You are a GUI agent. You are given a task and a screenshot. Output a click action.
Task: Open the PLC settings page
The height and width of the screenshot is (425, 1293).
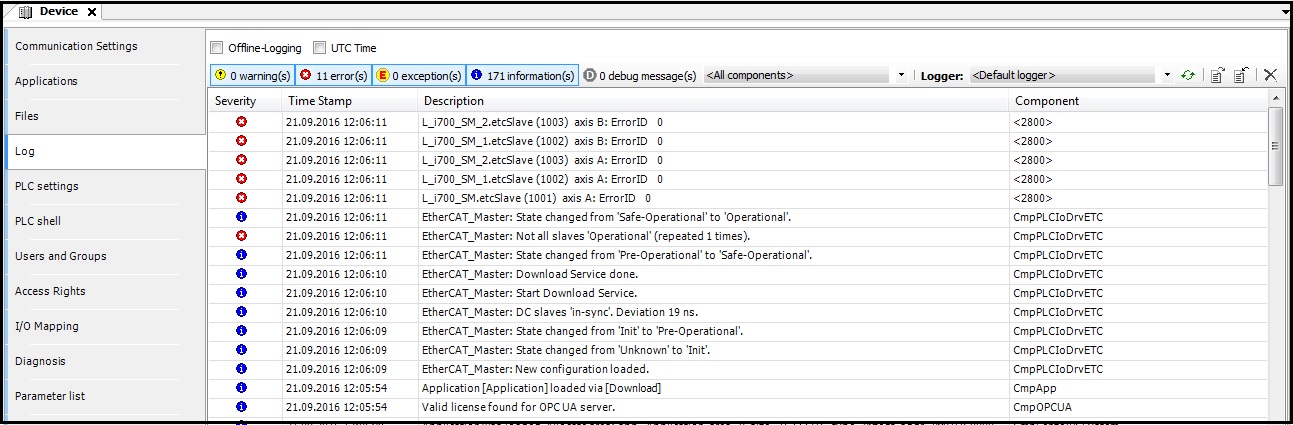105,186
